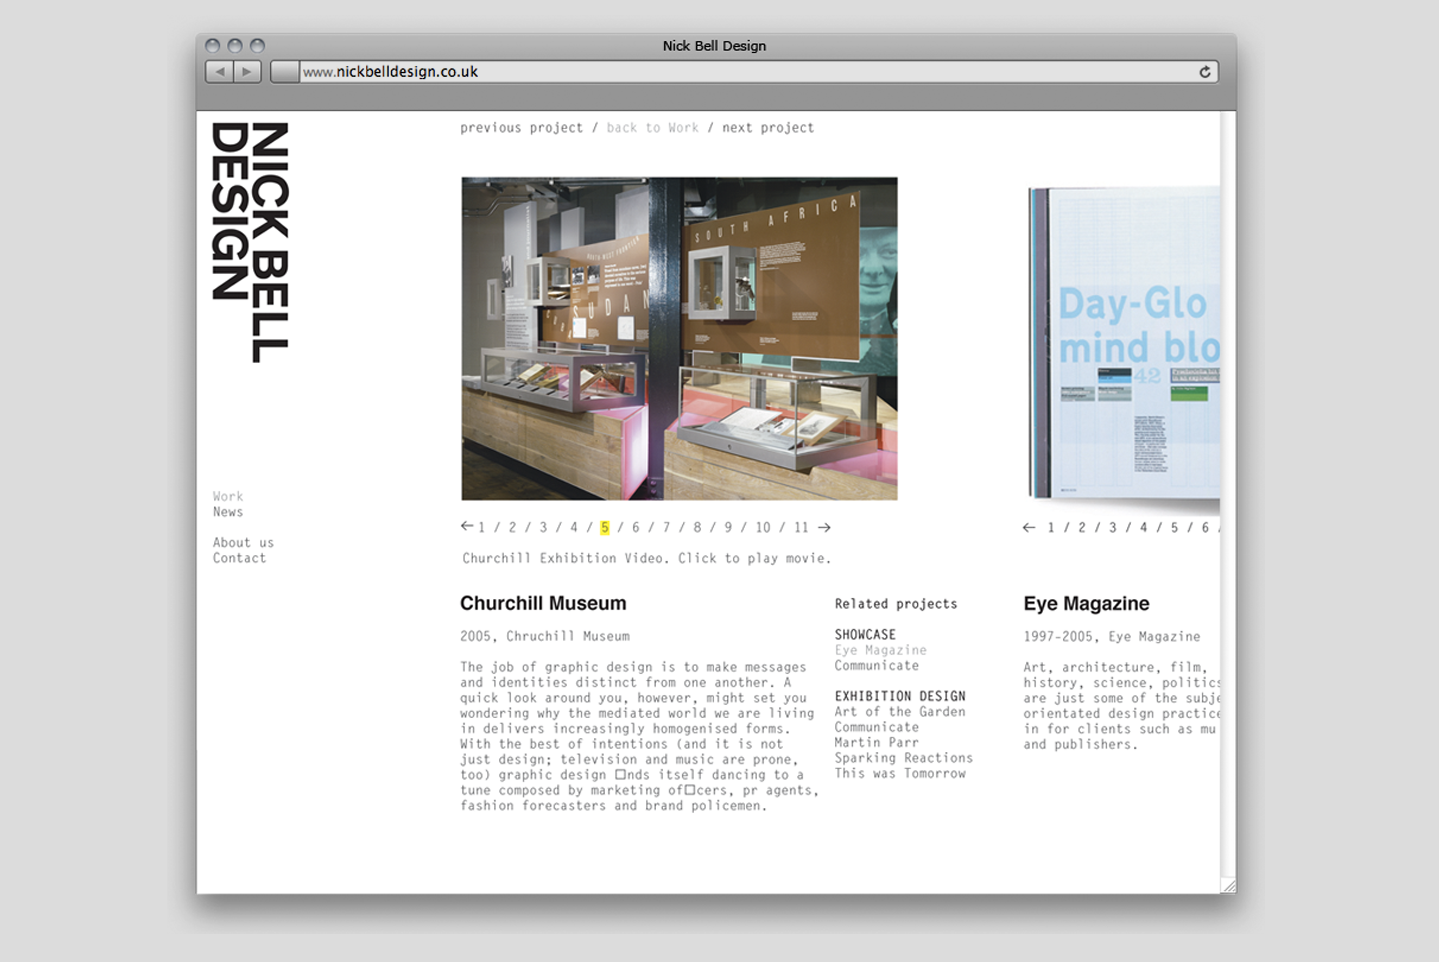This screenshot has width=1439, height=962.
Task: Click the SHOWCASE category label
Action: (x=865, y=635)
